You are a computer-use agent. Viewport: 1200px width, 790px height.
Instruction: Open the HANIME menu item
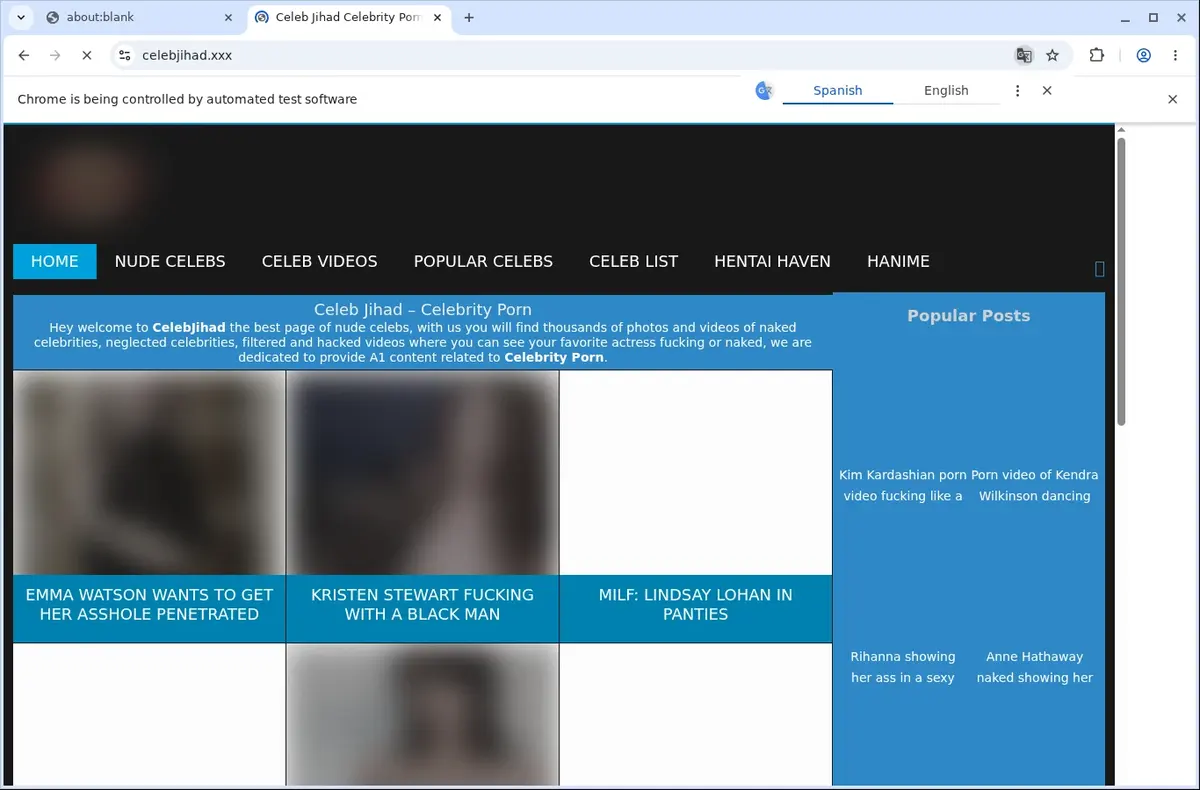coord(898,261)
